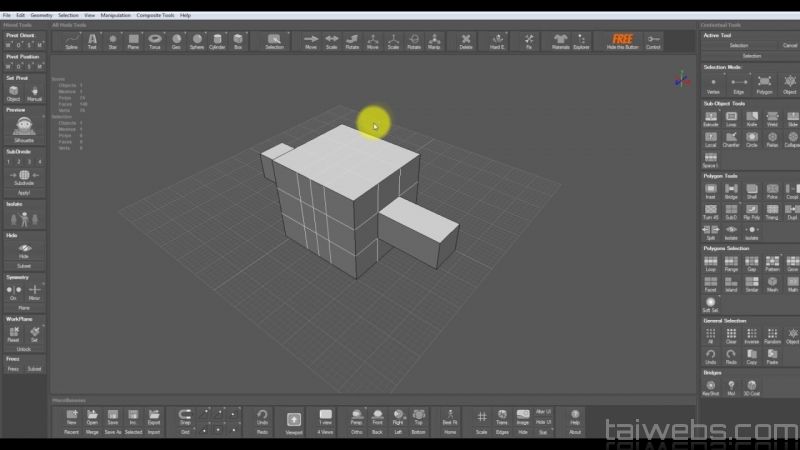Select the Torus primitive tool
The width and height of the screenshot is (800, 450).
click(155, 40)
